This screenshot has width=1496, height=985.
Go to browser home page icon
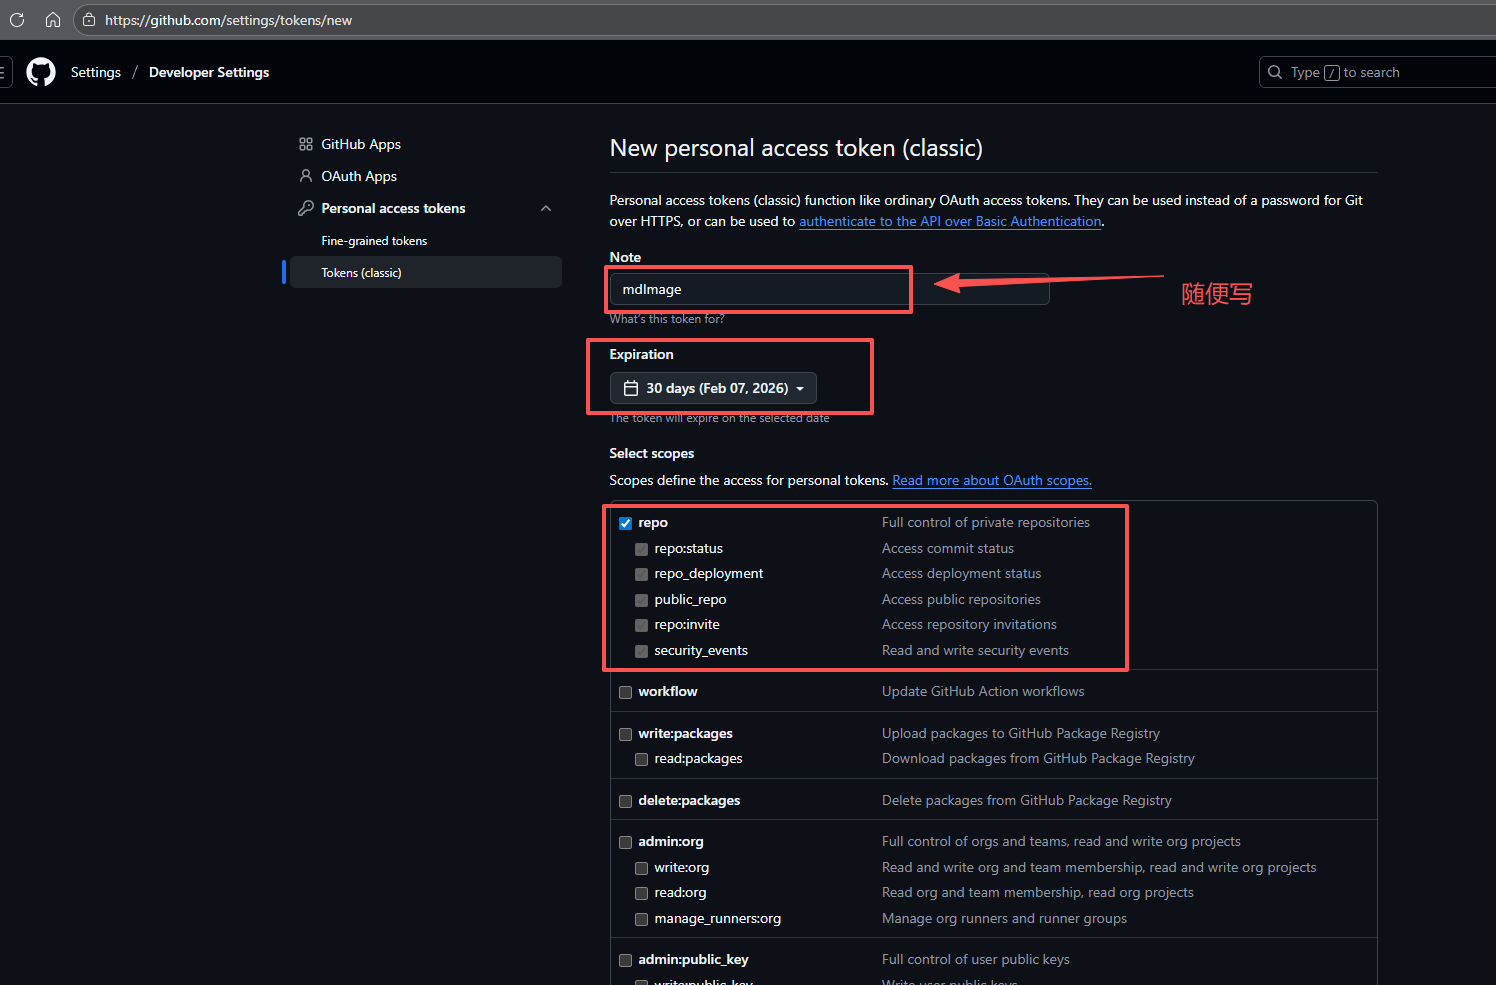pyautogui.click(x=53, y=20)
